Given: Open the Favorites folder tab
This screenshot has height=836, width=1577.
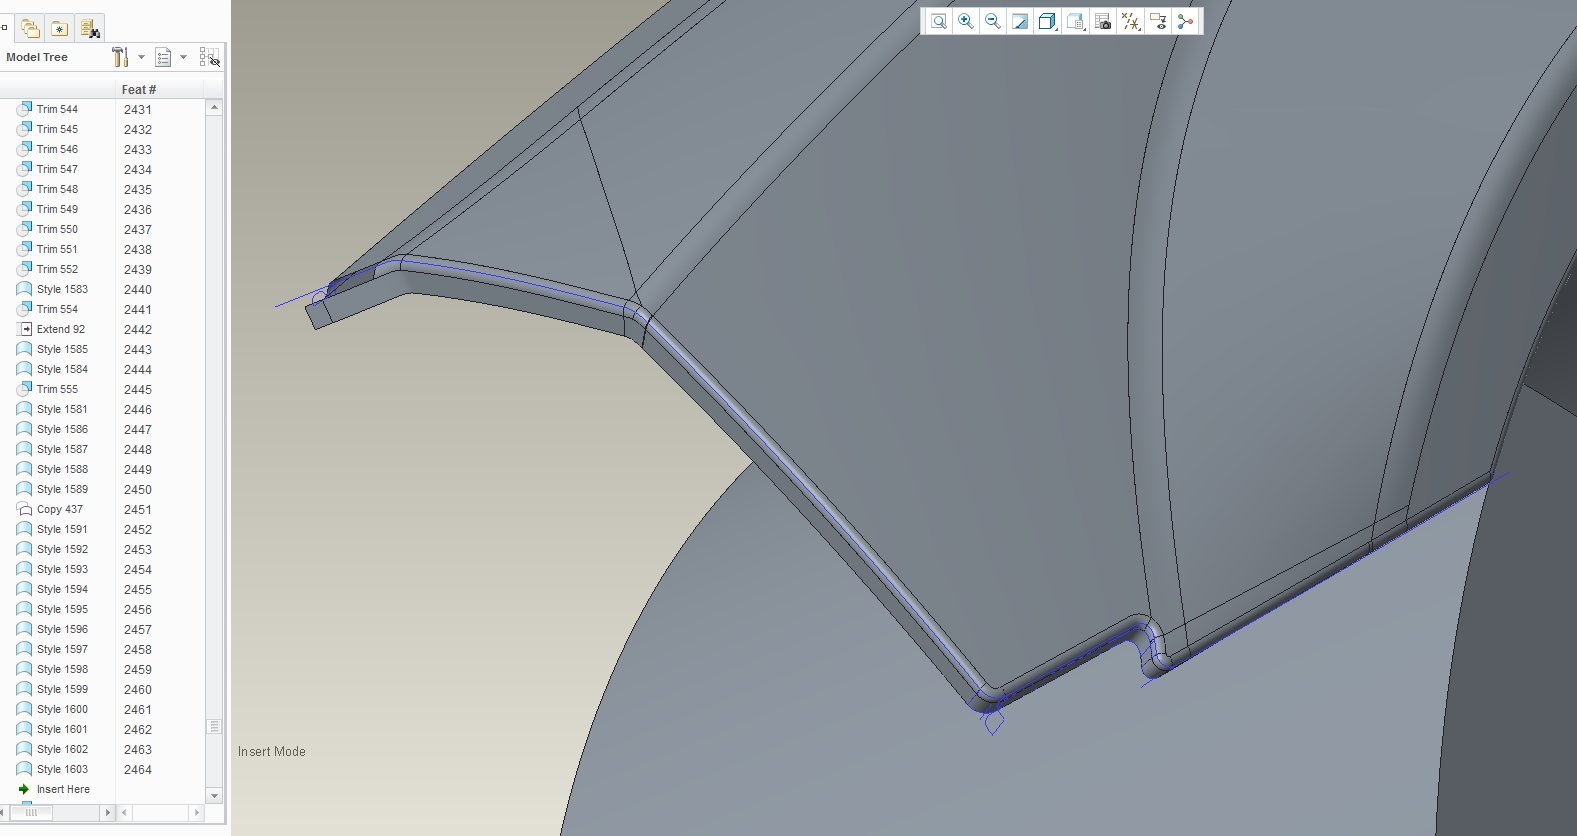Looking at the screenshot, I should (59, 28).
